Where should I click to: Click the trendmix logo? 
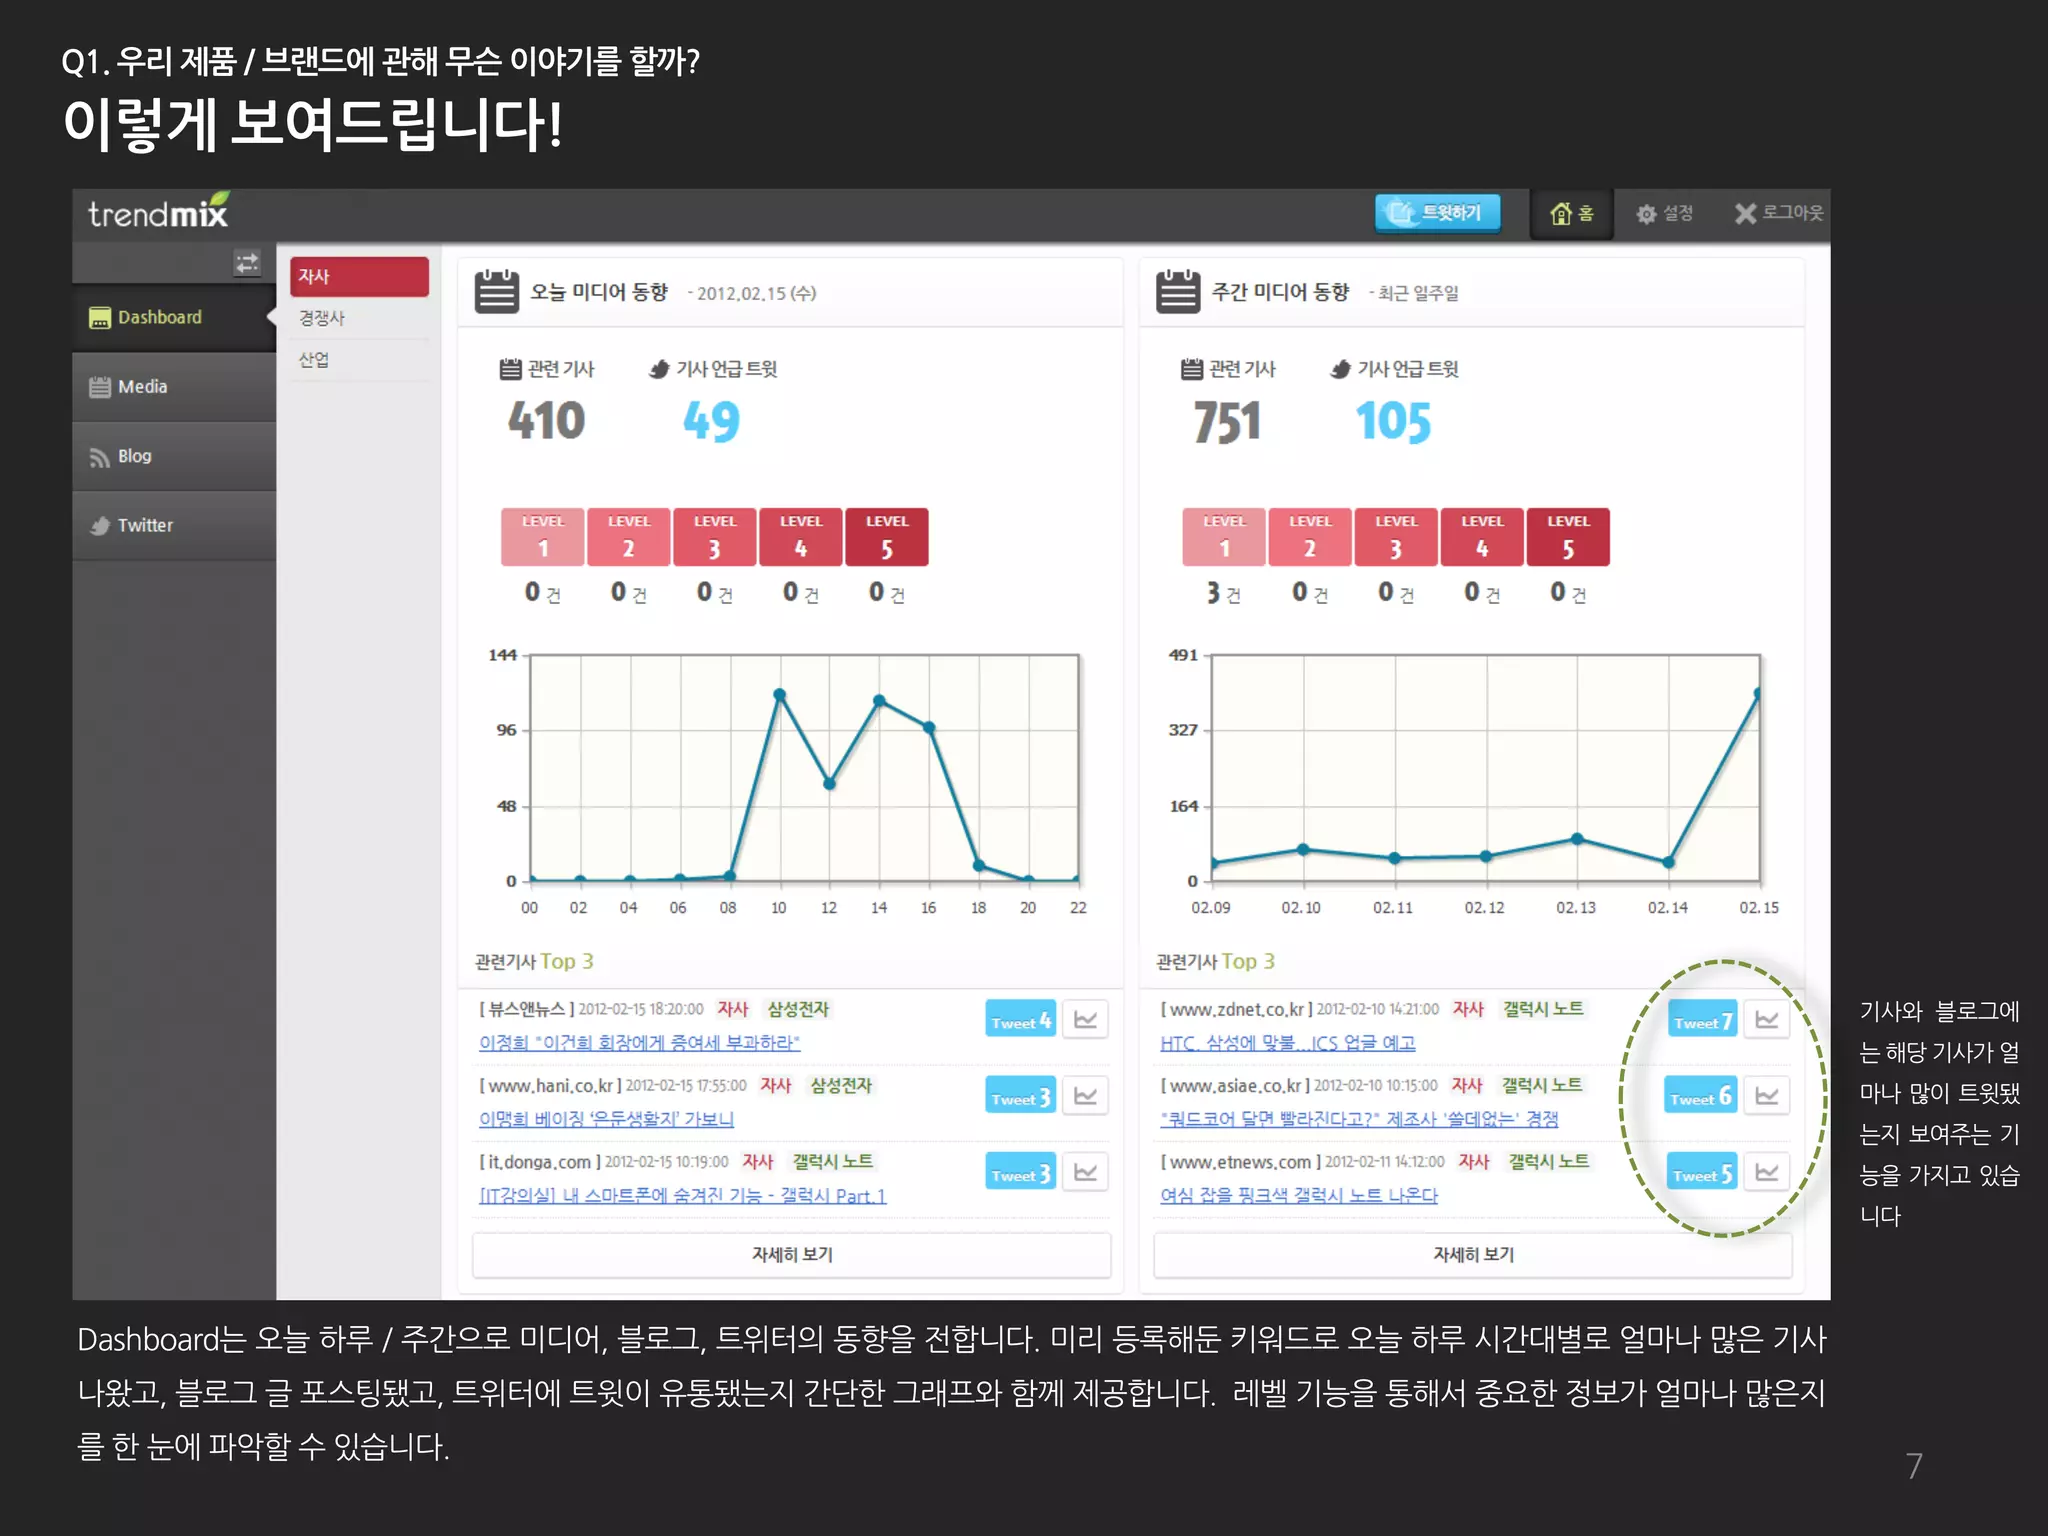[158, 211]
